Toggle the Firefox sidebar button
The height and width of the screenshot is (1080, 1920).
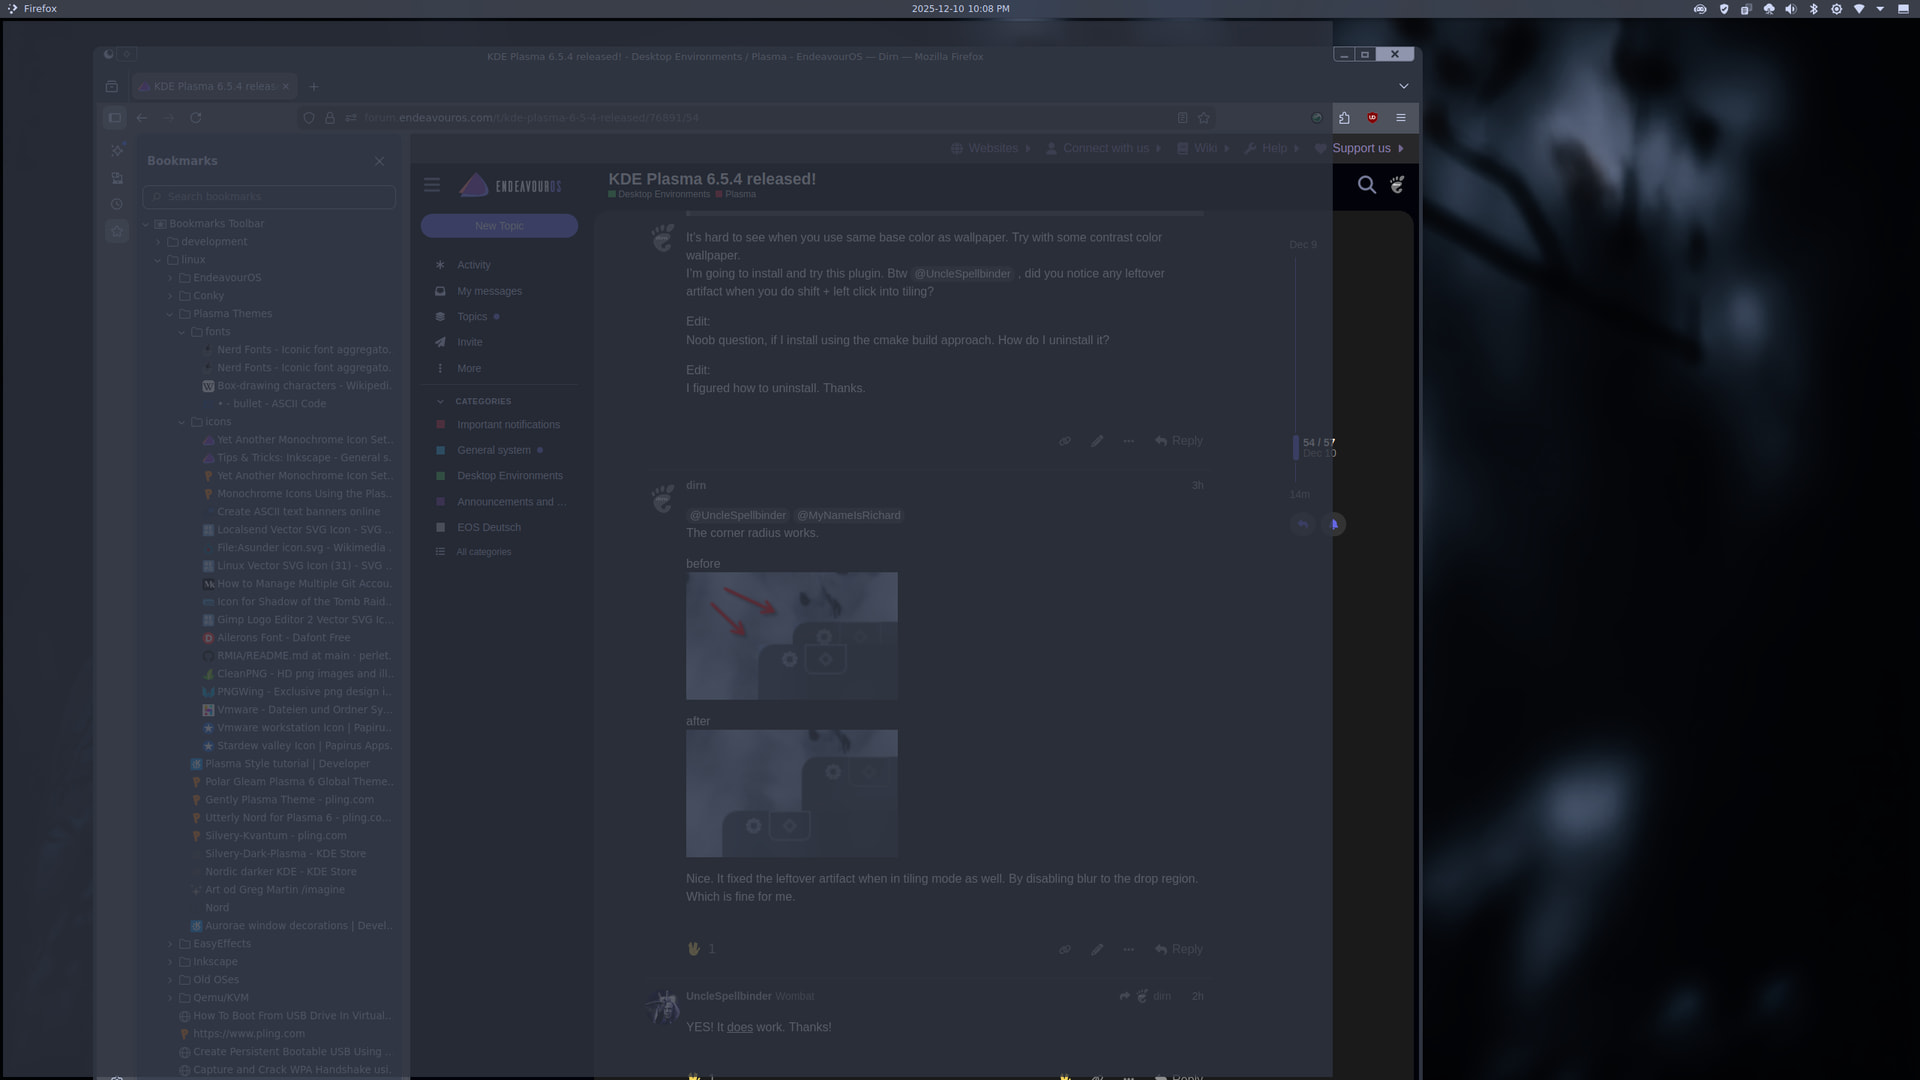click(115, 118)
